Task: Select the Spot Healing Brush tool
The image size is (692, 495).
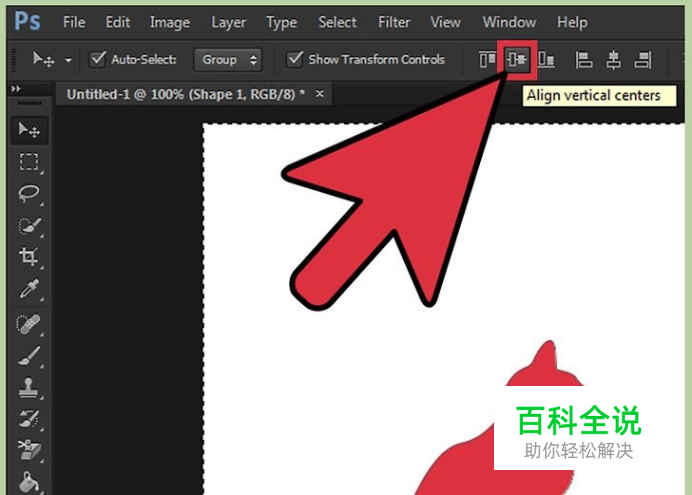Action: point(29,324)
